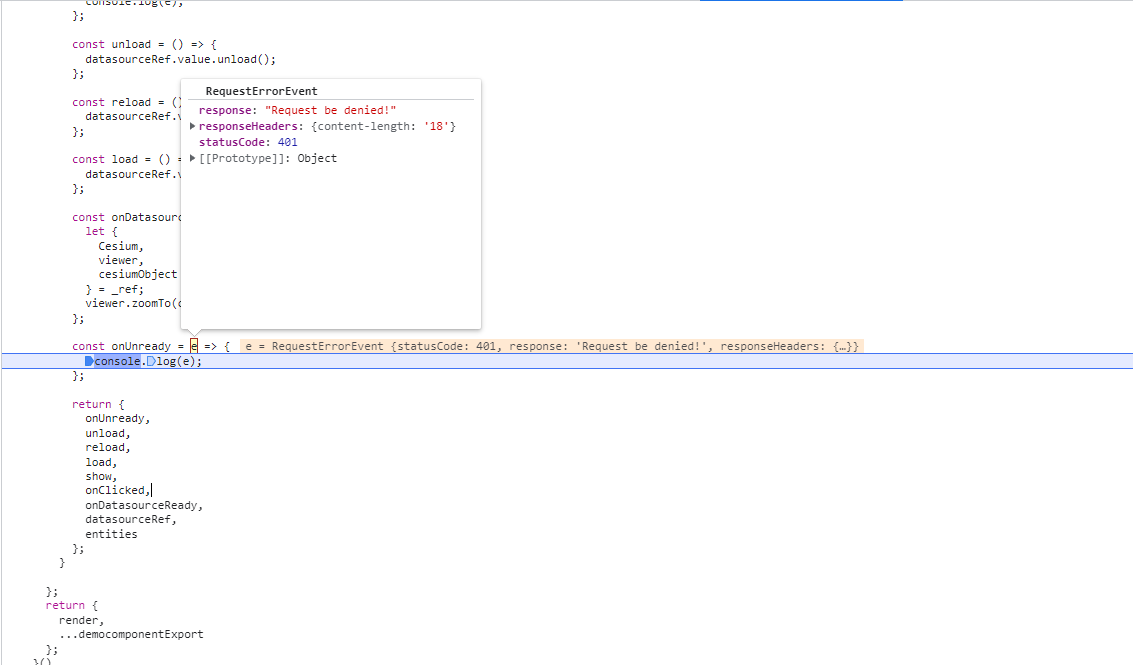Click 'load,' in the return object
The image size is (1133, 665).
tap(101, 463)
